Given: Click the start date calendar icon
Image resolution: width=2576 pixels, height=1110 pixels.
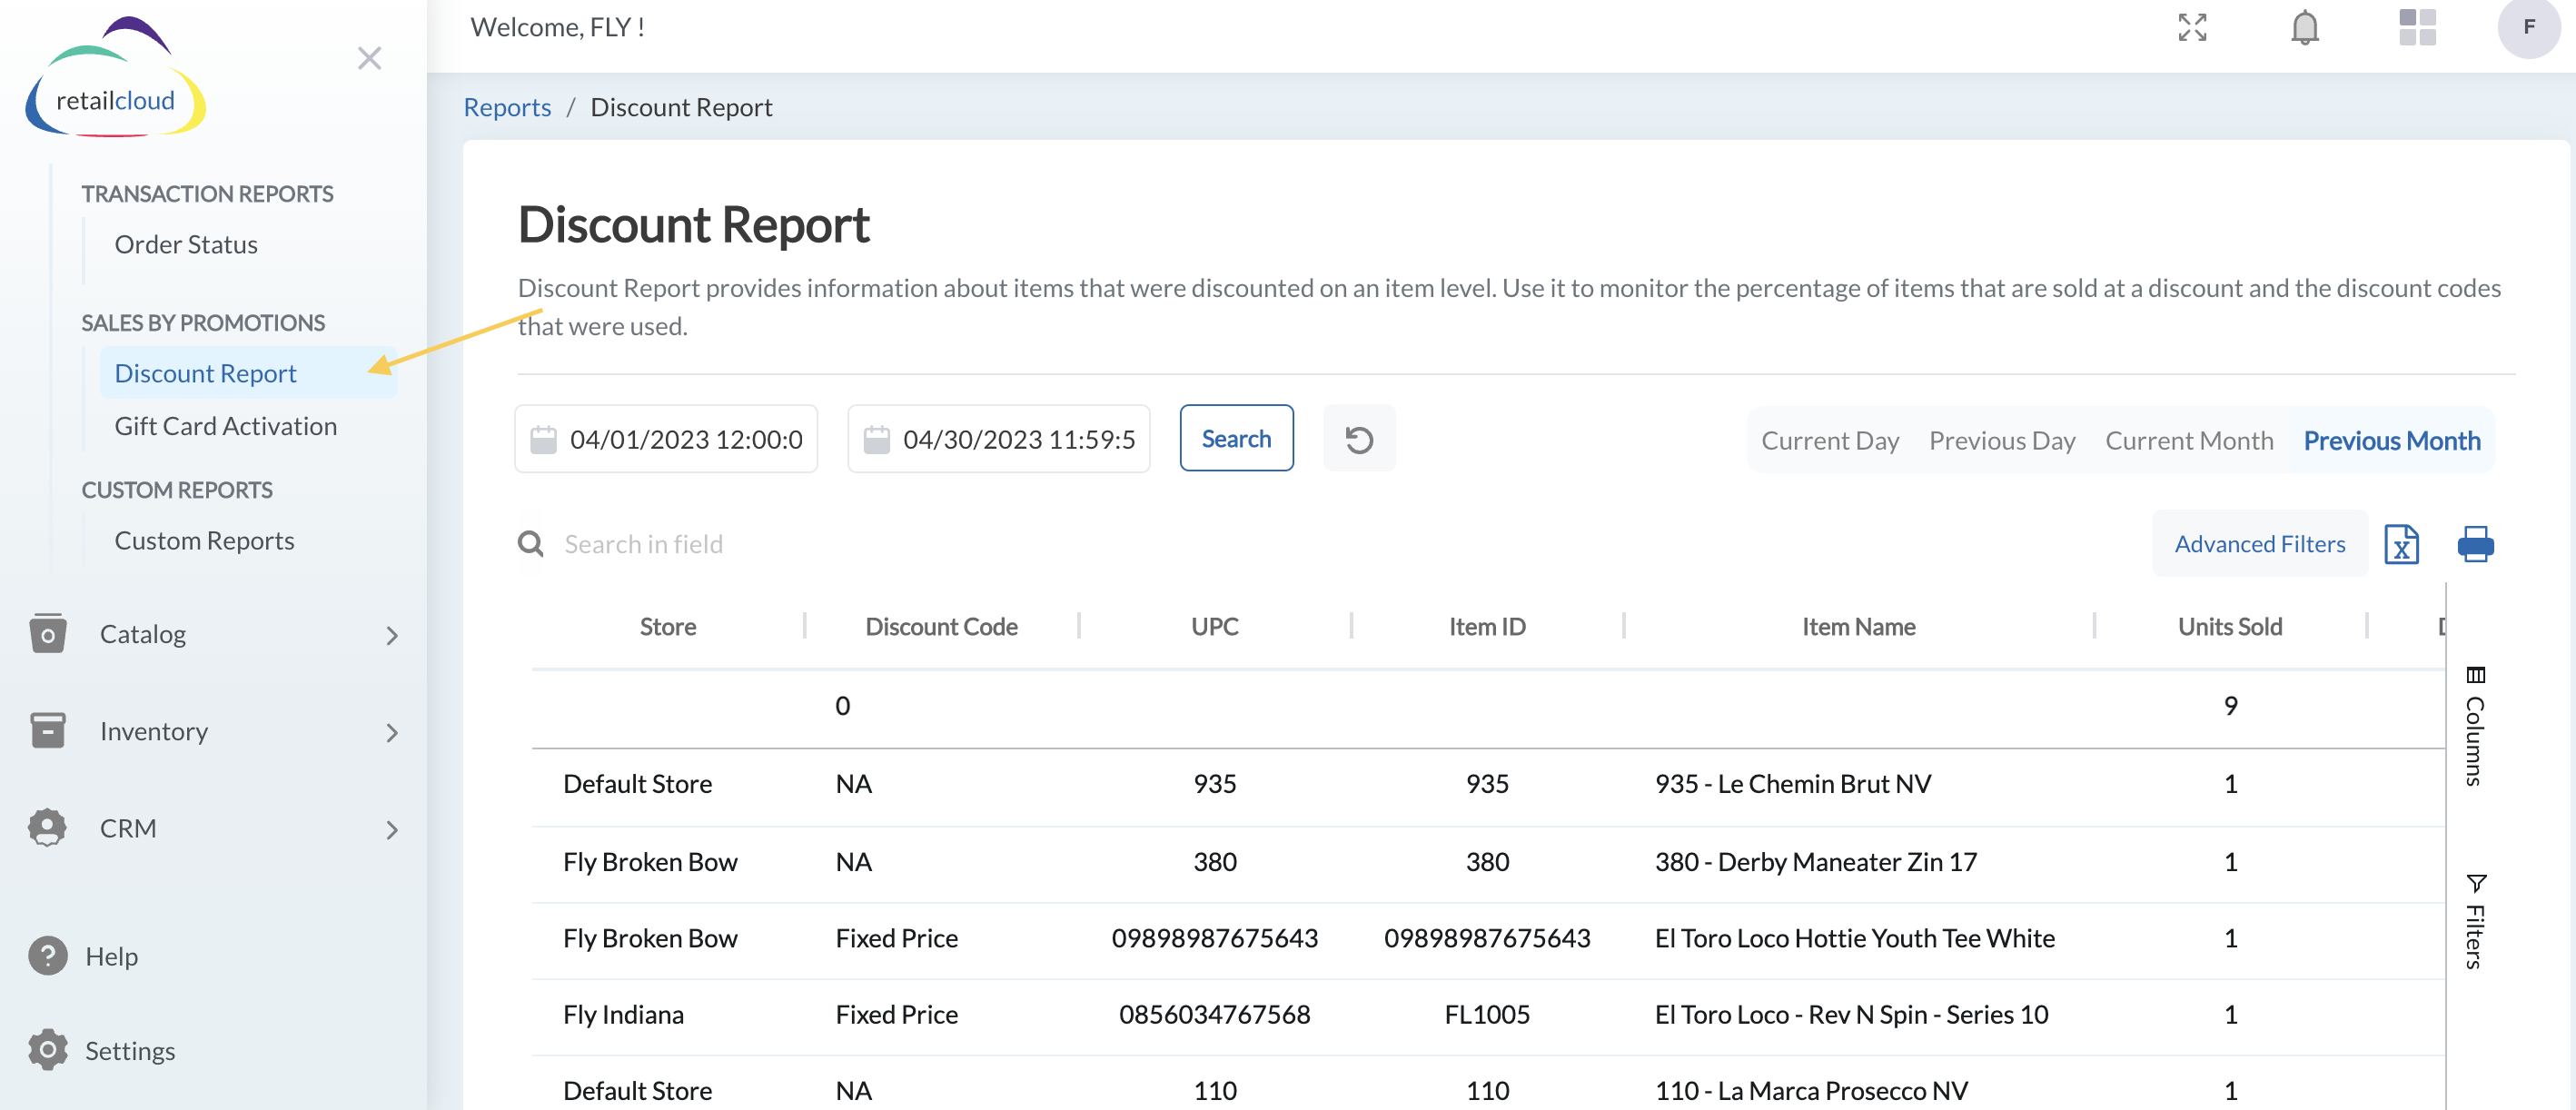Looking at the screenshot, I should 543,440.
